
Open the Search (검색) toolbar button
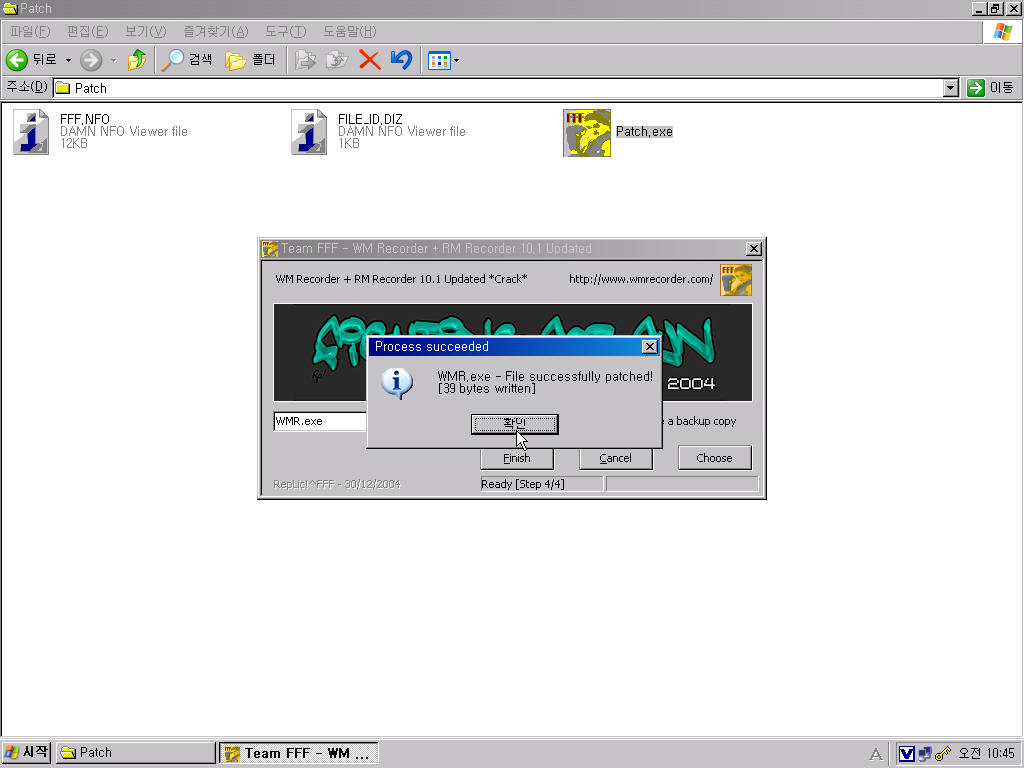187,60
